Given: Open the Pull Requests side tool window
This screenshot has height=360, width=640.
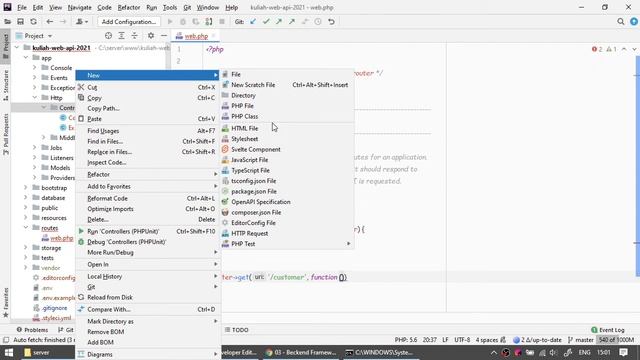Looking at the screenshot, I should 6,134.
